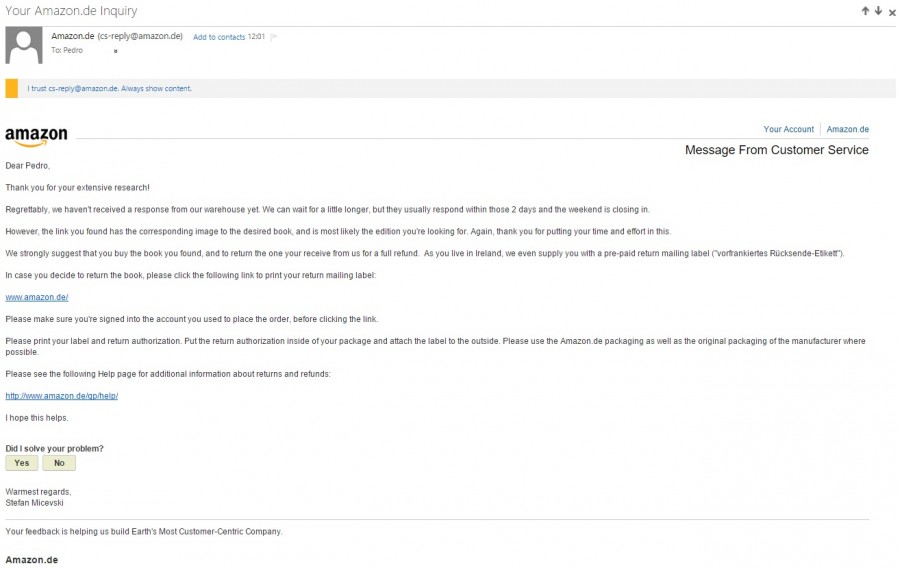Open the Amazon.de header link
The image size is (900, 568).
[847, 129]
